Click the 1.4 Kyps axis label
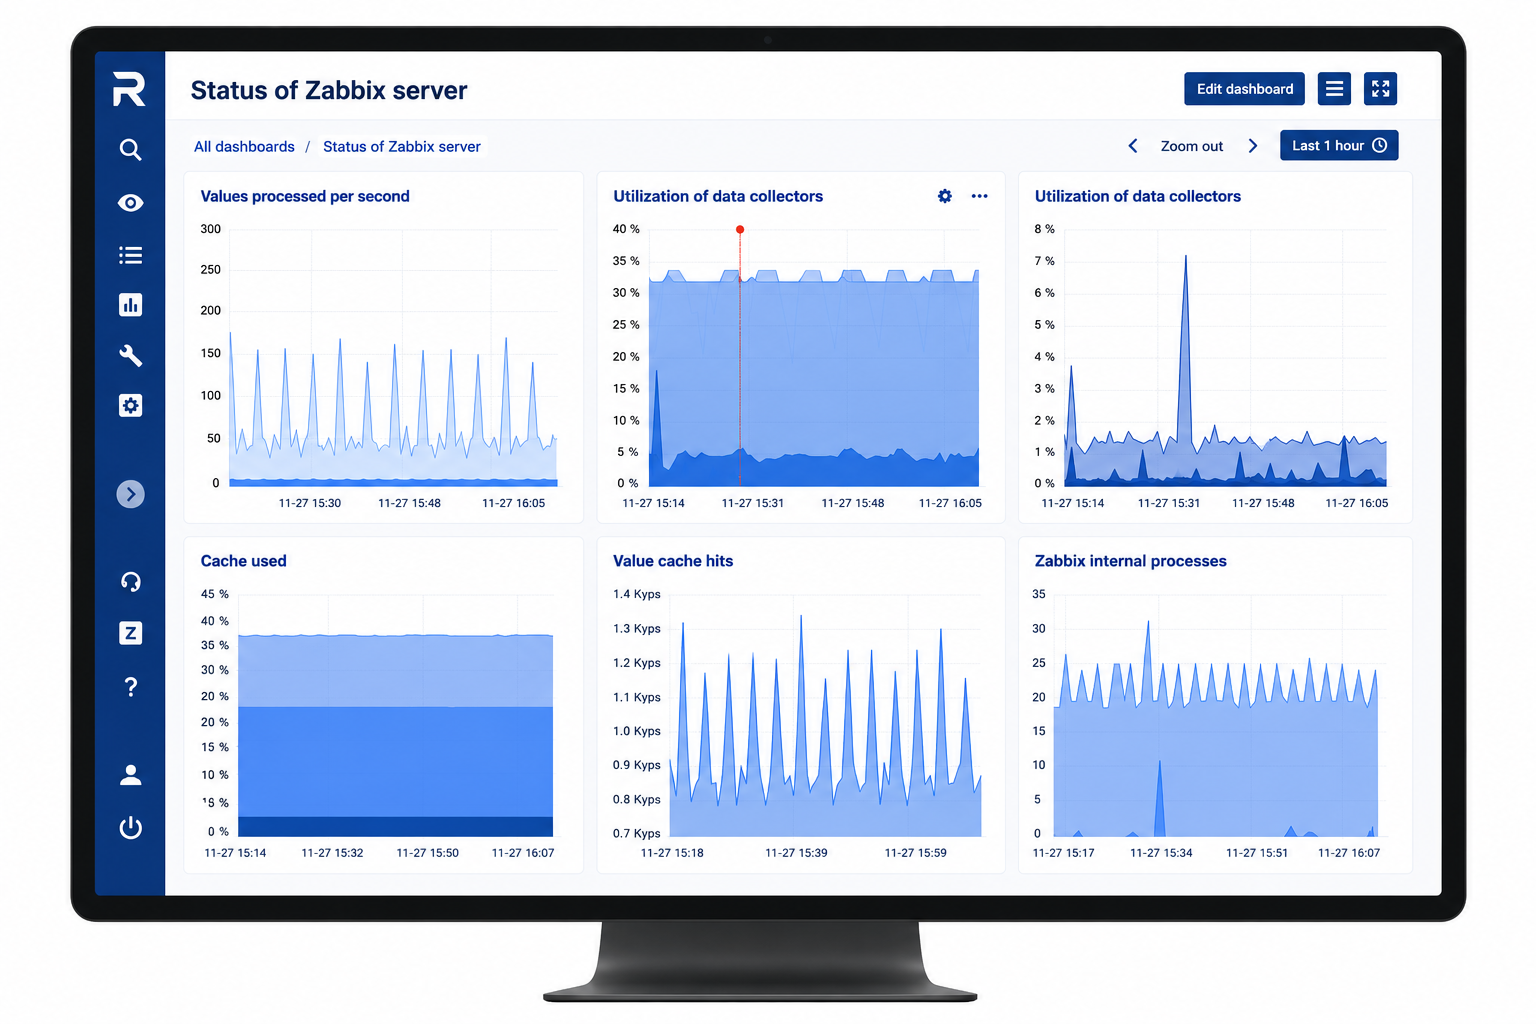 click(637, 594)
